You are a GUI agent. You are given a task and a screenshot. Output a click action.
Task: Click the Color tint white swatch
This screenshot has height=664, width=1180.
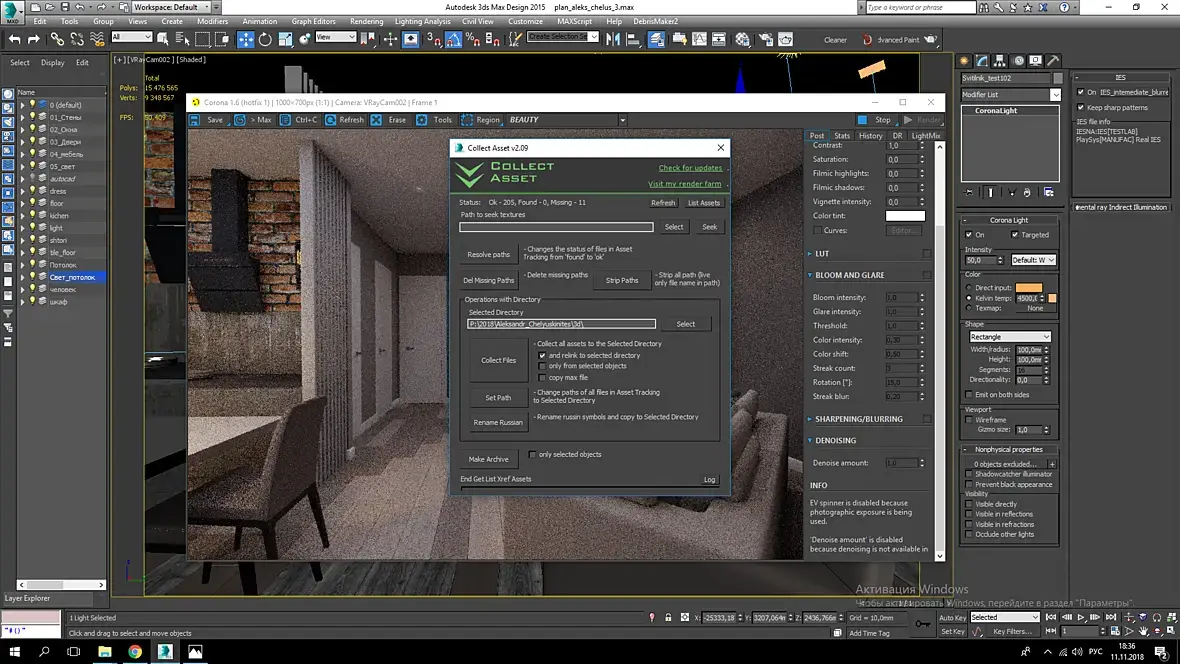(905, 215)
